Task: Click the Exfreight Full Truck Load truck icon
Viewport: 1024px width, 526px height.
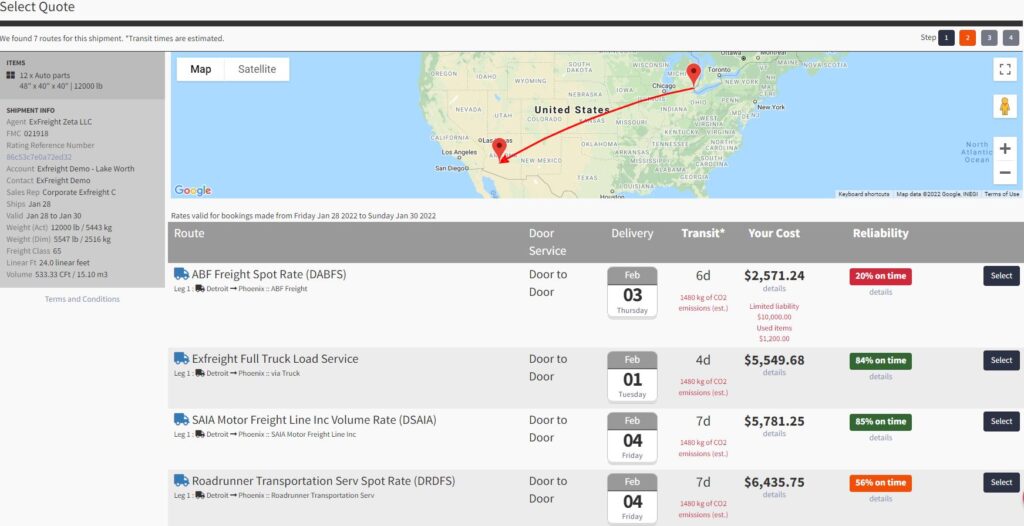Action: point(181,358)
